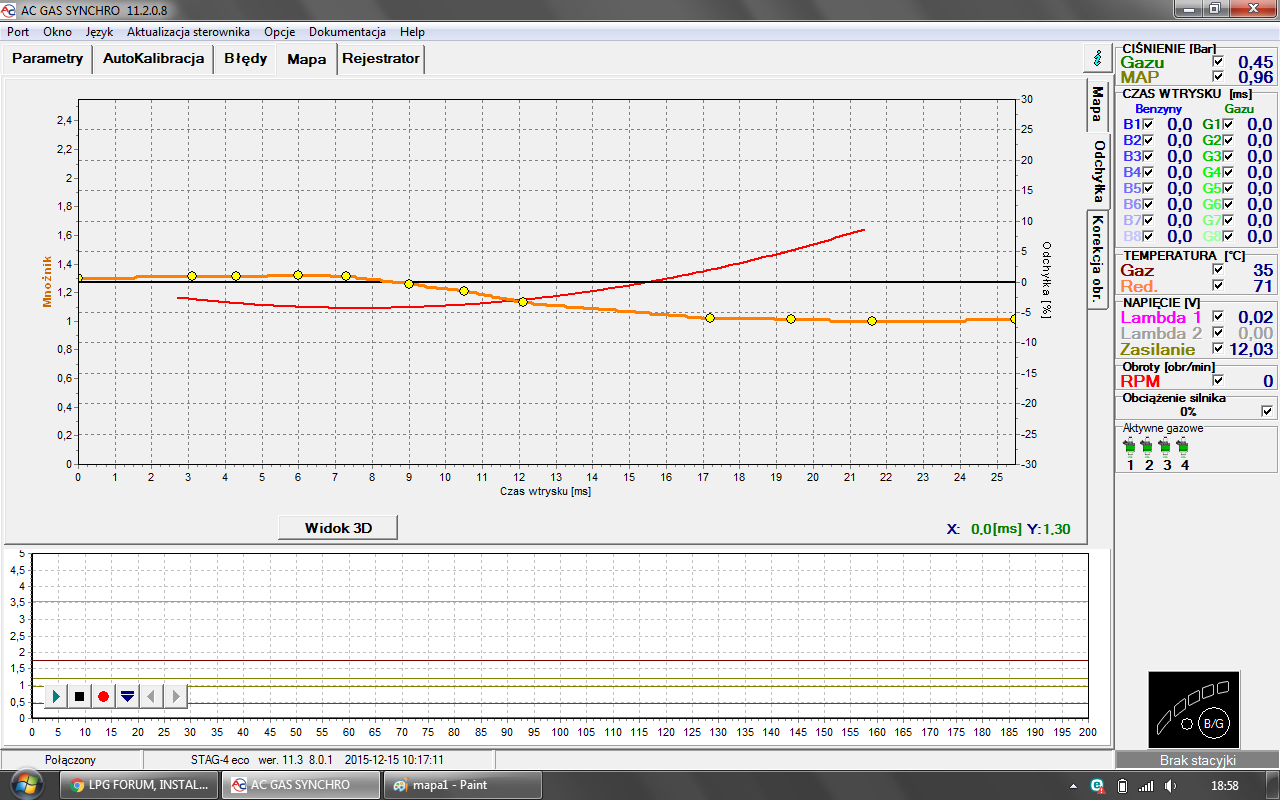
Task: Select the yellow map point near 21.5 ms
Action: click(872, 321)
